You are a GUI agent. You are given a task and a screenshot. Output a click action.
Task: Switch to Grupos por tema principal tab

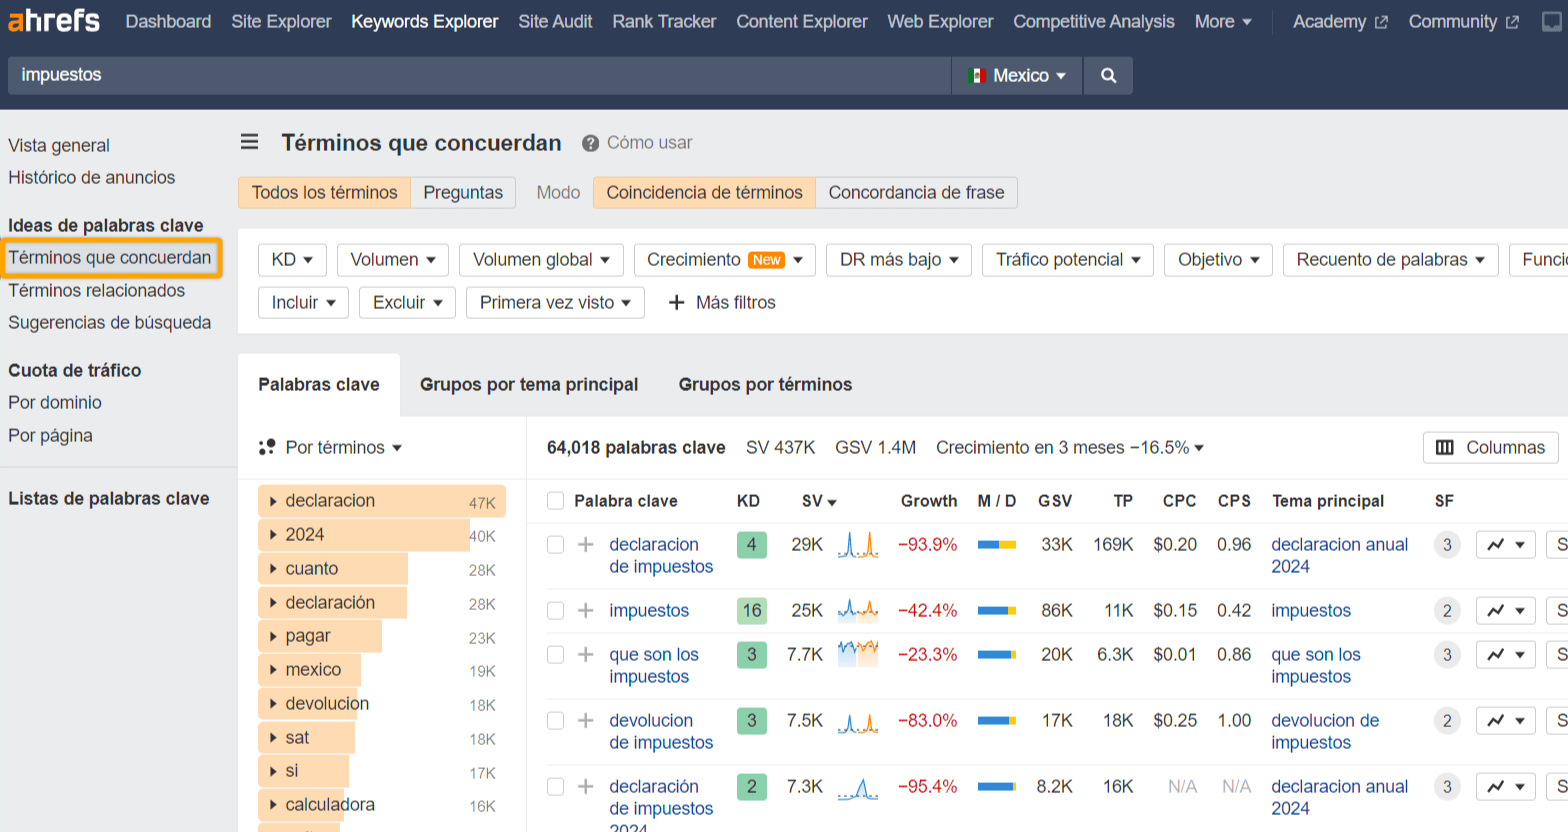(x=529, y=384)
